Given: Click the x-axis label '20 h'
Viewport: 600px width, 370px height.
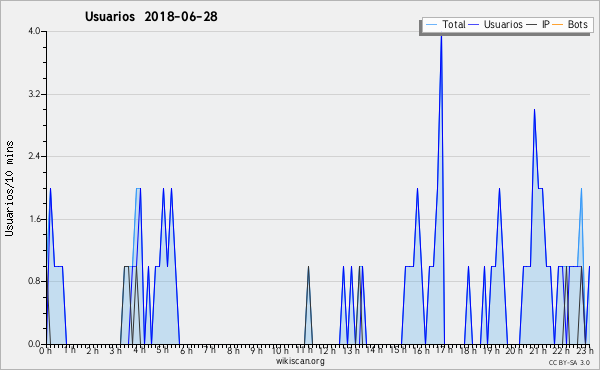Looking at the screenshot, I should 515,350.
